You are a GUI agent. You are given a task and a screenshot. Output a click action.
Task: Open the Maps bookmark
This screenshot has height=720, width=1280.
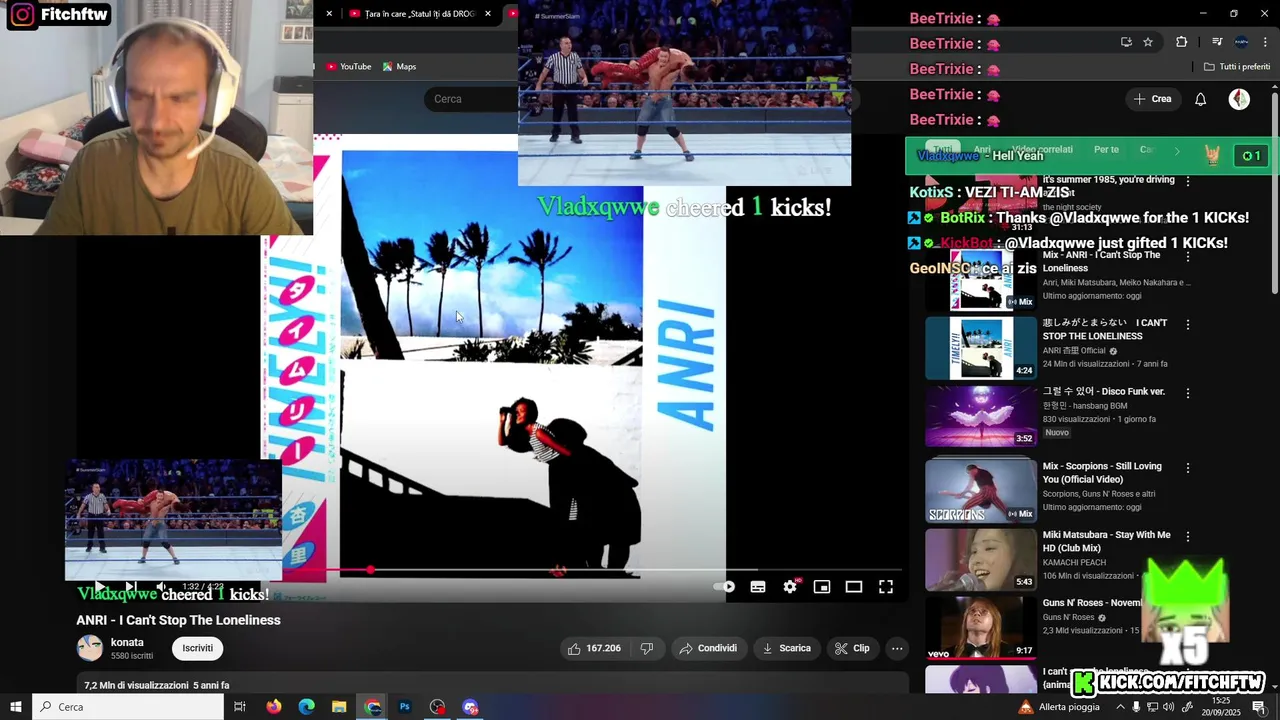(x=399, y=67)
